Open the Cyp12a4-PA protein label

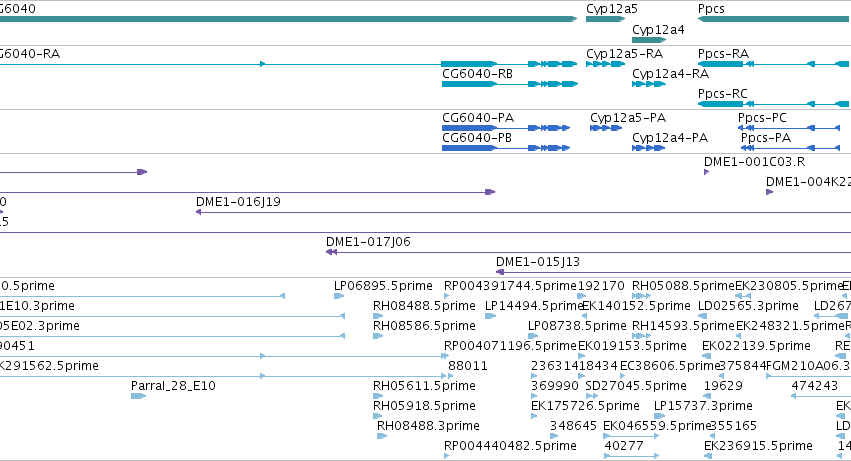[670, 138]
